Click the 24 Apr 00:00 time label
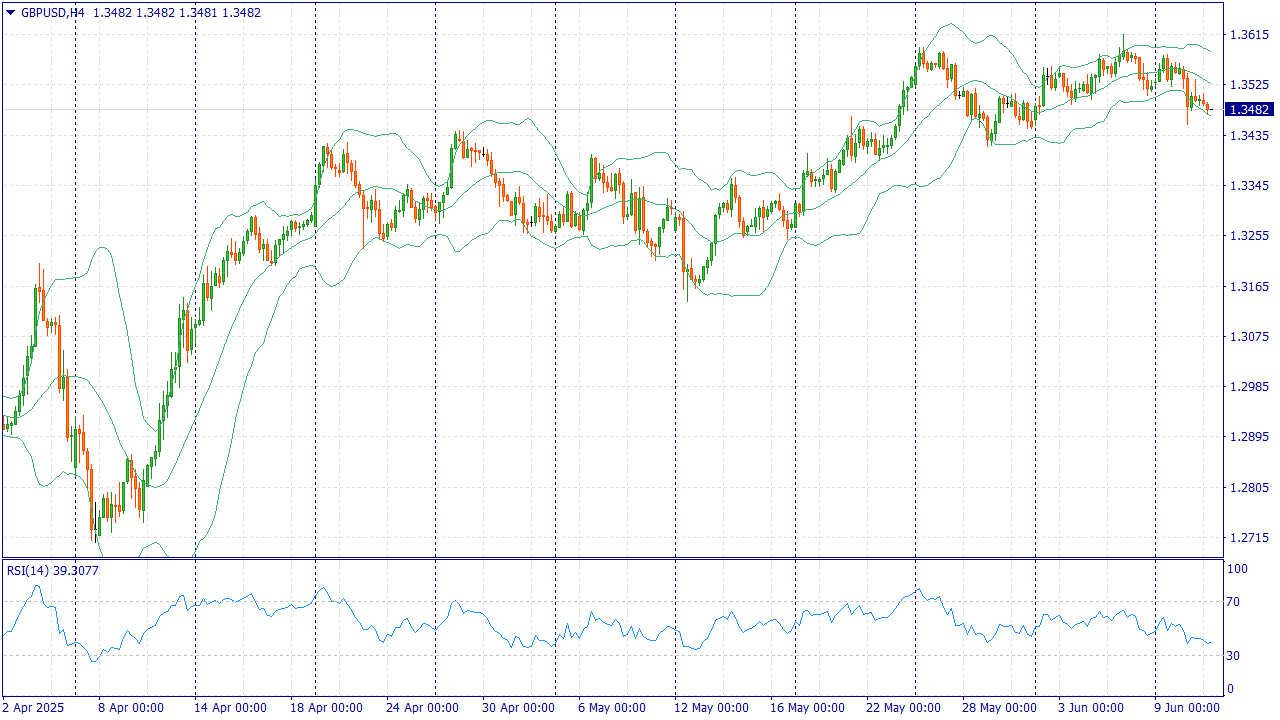 point(422,708)
